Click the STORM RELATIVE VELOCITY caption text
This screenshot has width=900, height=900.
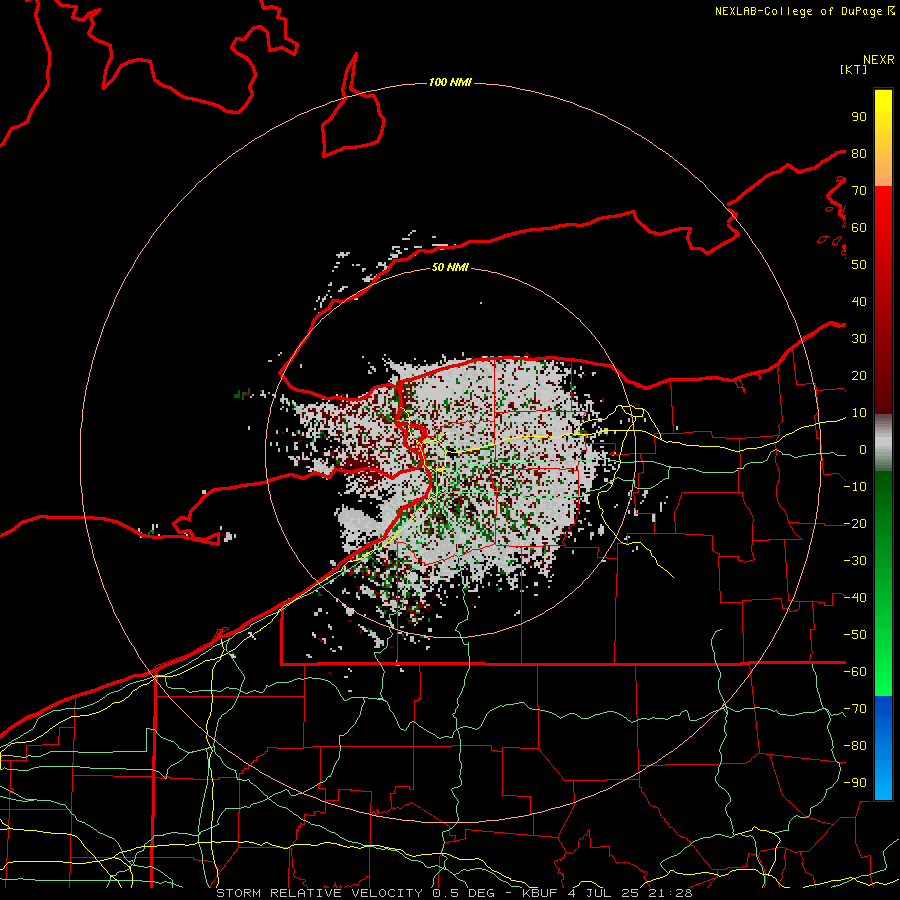click(319, 893)
